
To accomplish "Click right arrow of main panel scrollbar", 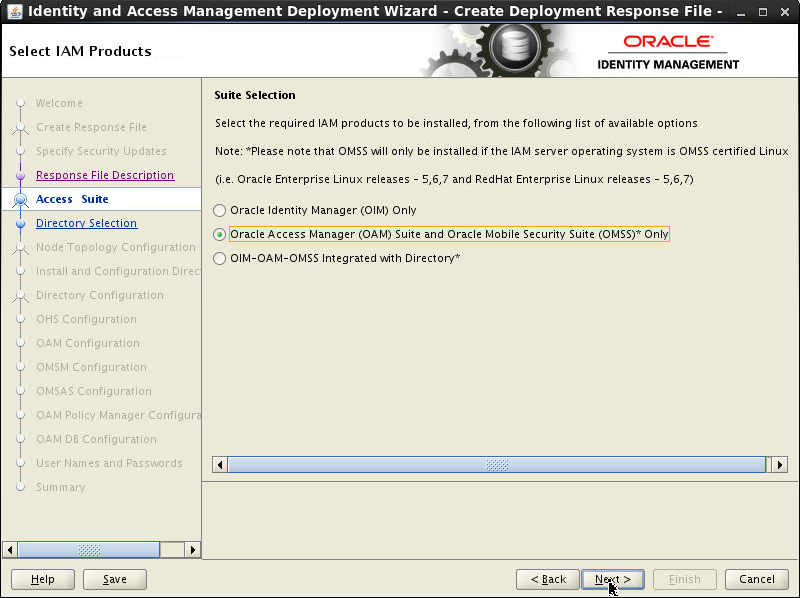I will click(x=780, y=464).
